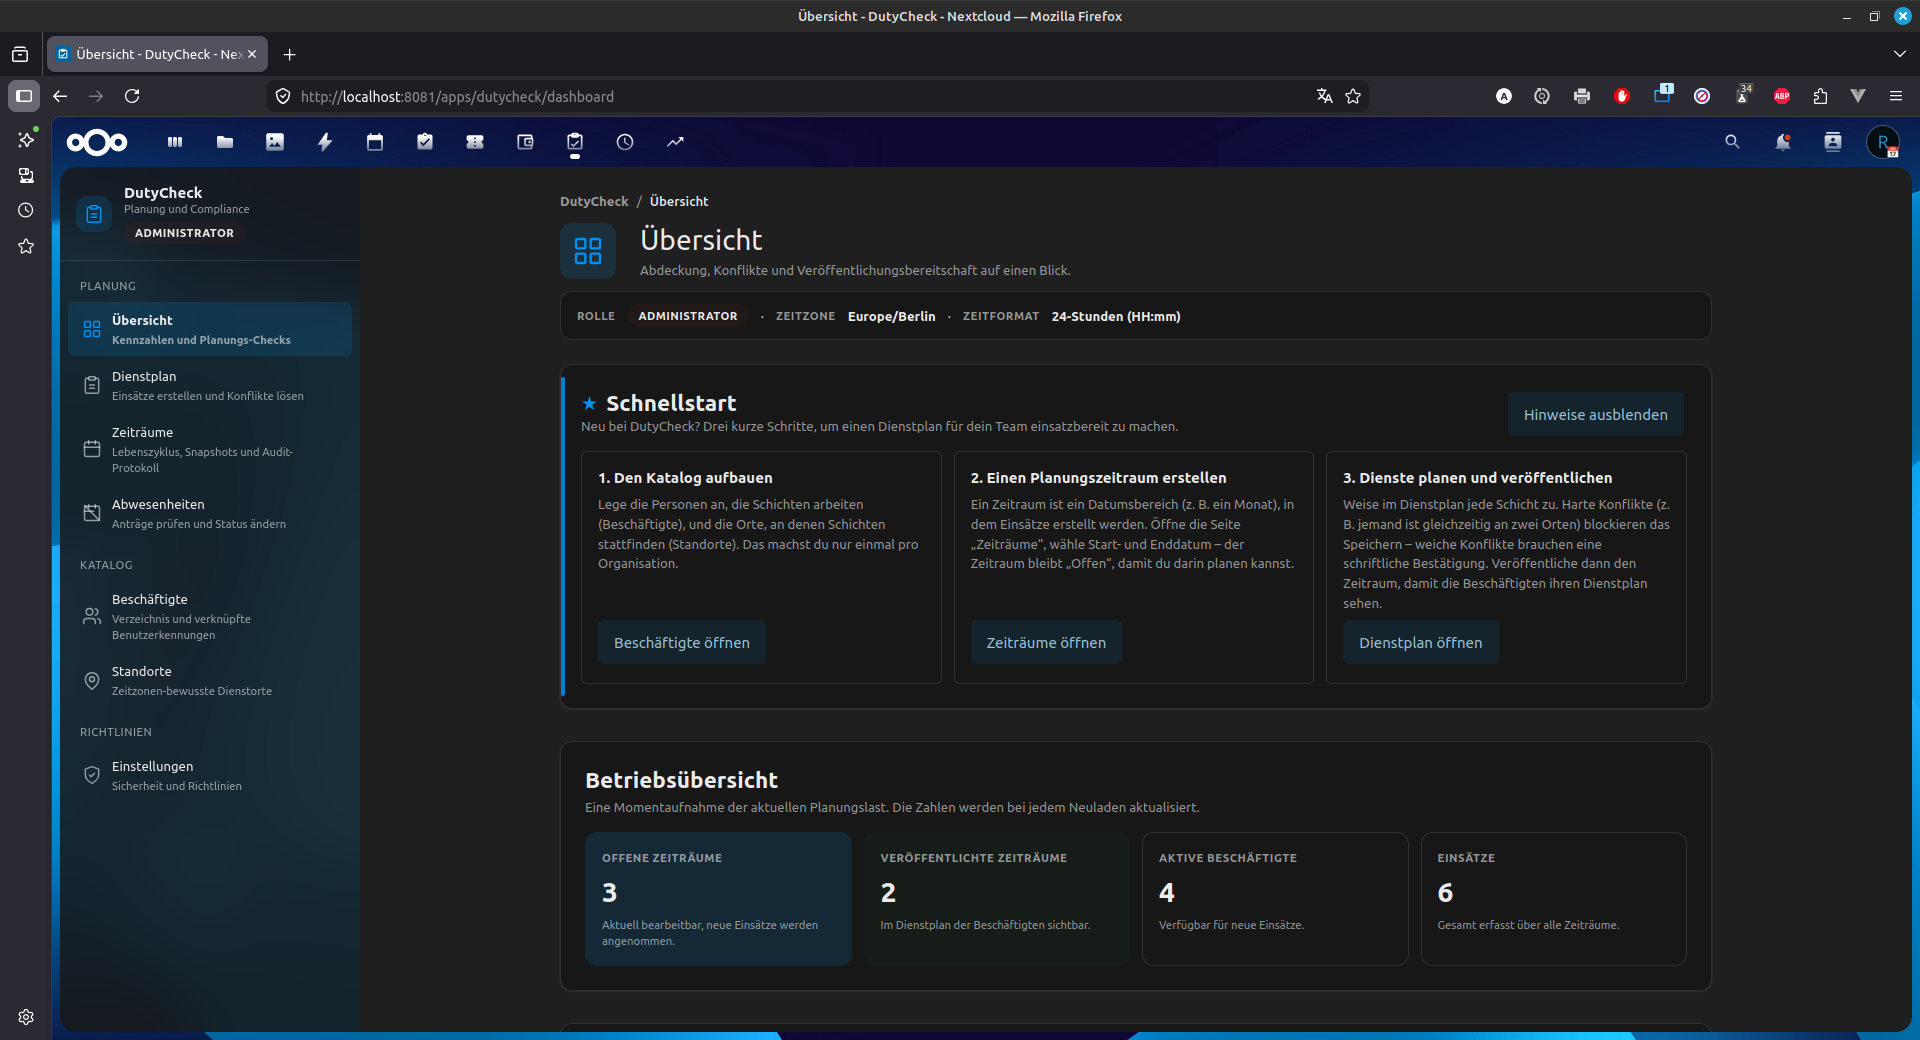Open the Contacts menu icon
This screenshot has width=1920, height=1040.
click(x=1833, y=142)
